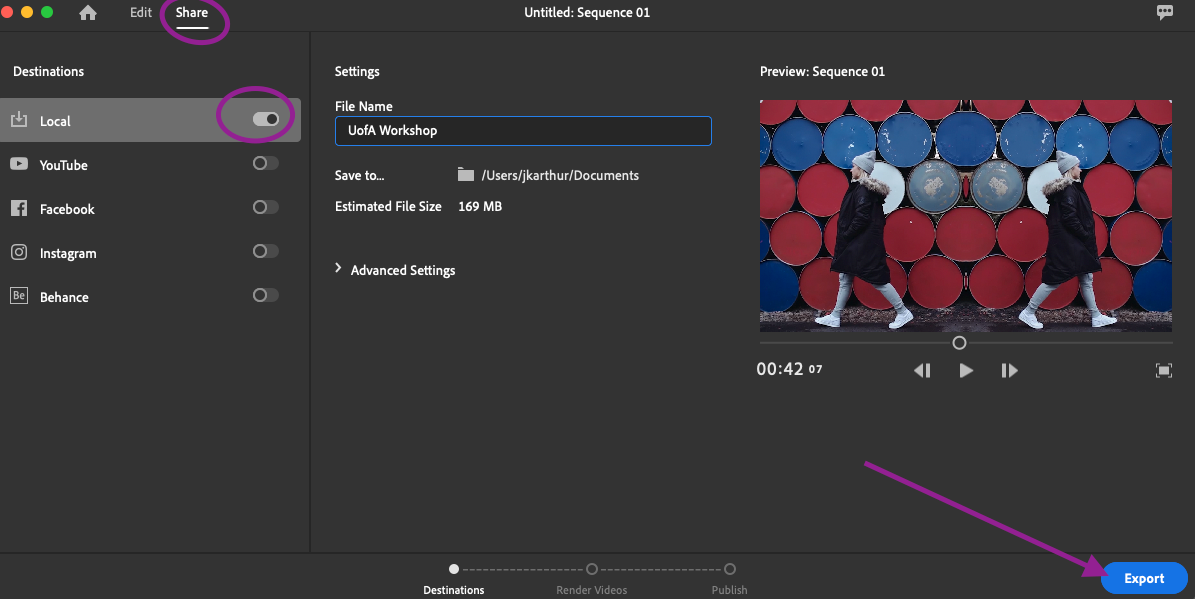Click the Behance destination icon

pyautogui.click(x=19, y=296)
